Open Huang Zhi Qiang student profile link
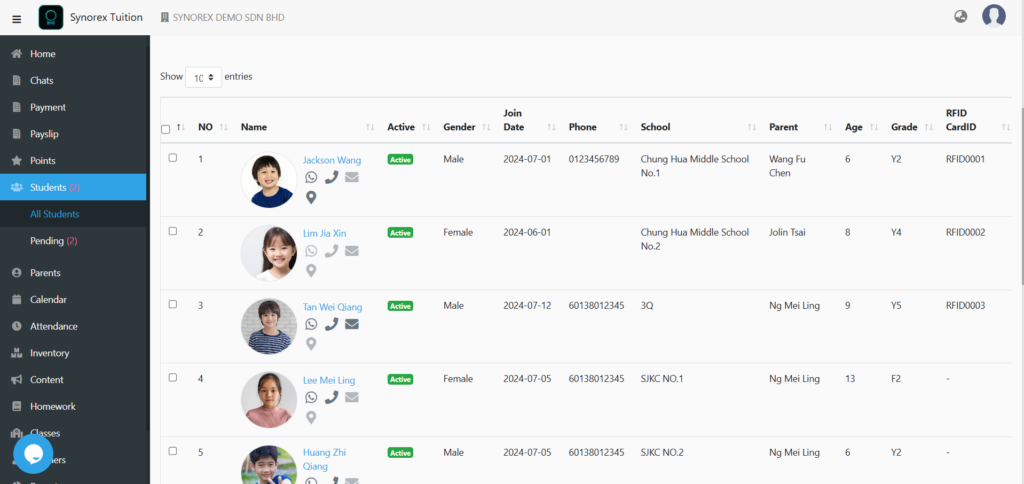Viewport: 1024px width, 484px height. (x=325, y=459)
